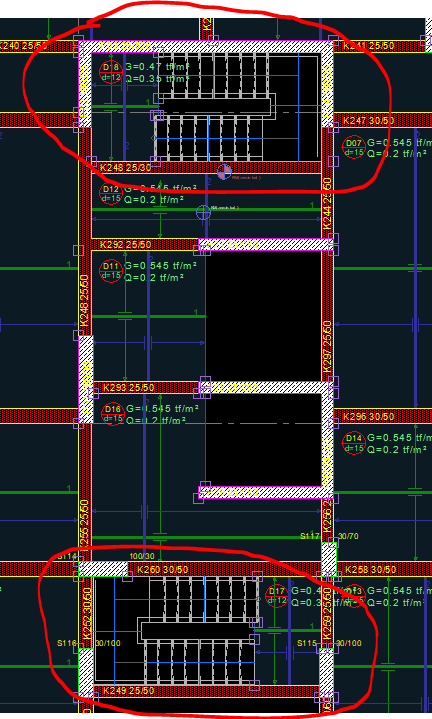The width and height of the screenshot is (432, 719).
Task: Click beam label K292 25/50
Action: click(126, 244)
